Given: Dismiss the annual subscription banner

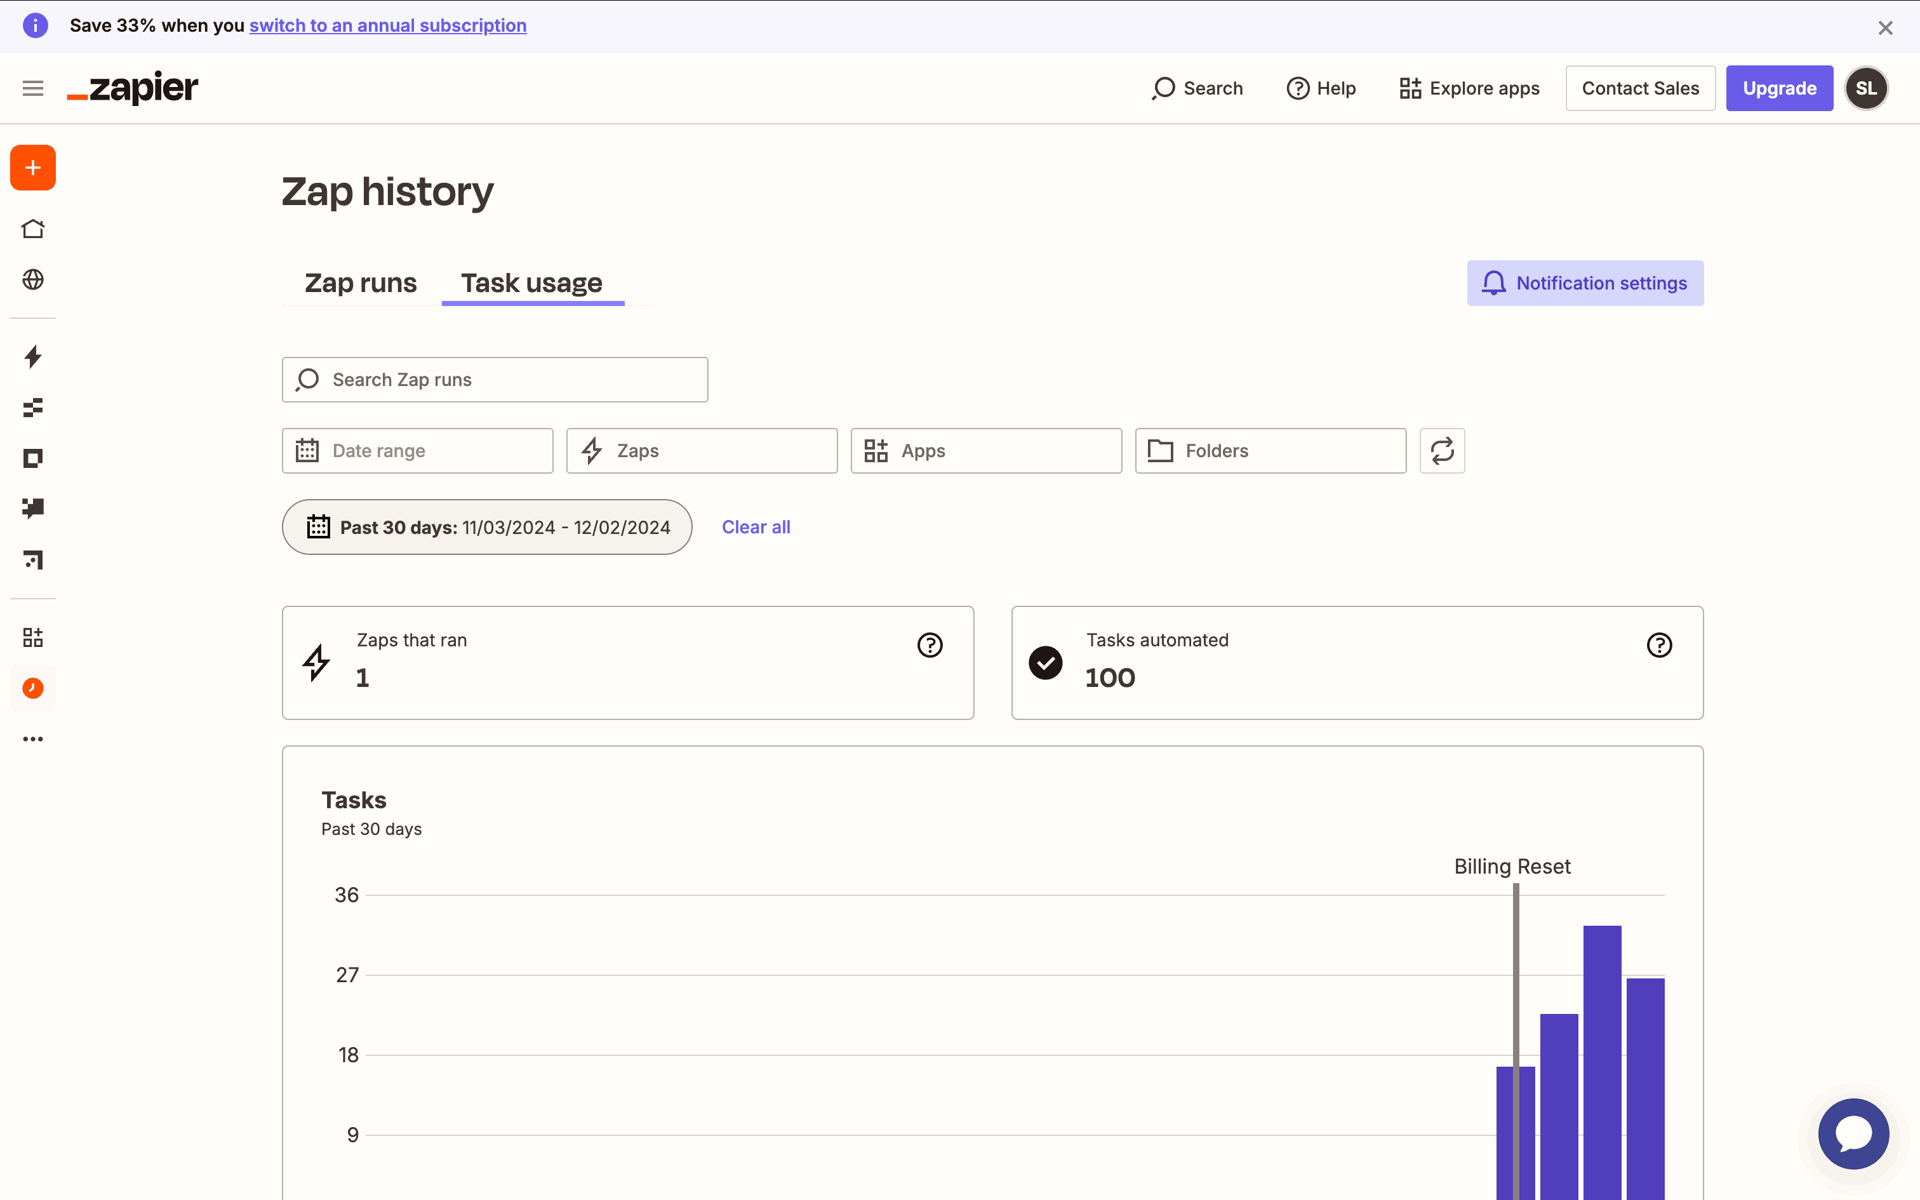Looking at the screenshot, I should point(1885,28).
